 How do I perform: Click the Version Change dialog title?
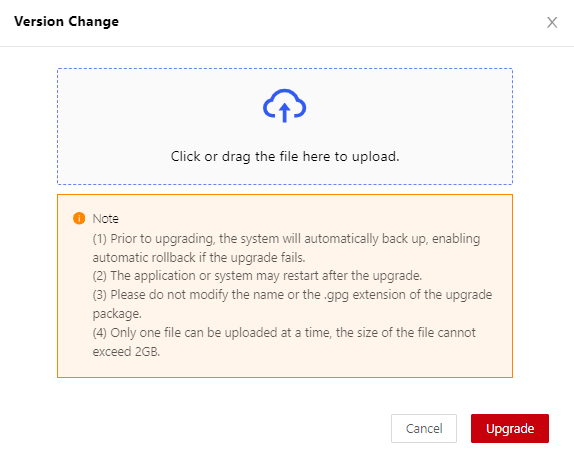pos(66,22)
